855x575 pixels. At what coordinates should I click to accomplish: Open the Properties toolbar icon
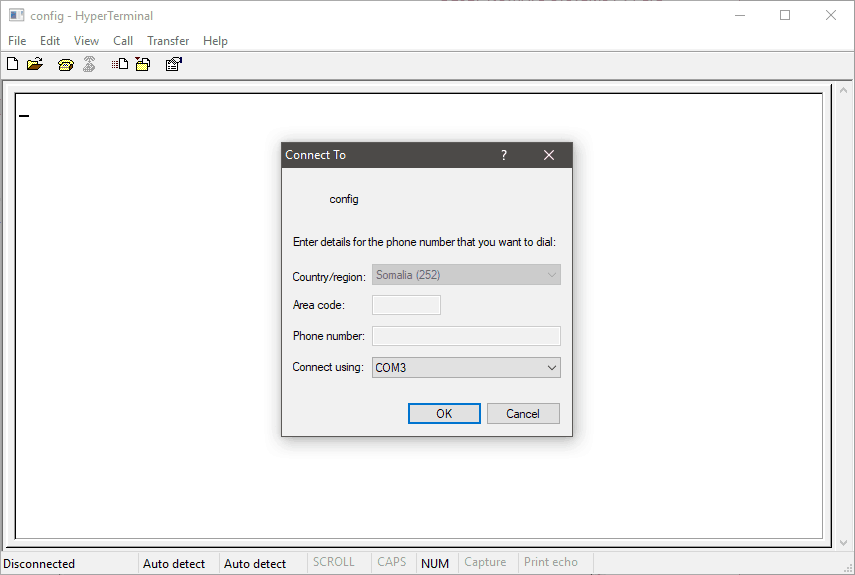(x=173, y=65)
